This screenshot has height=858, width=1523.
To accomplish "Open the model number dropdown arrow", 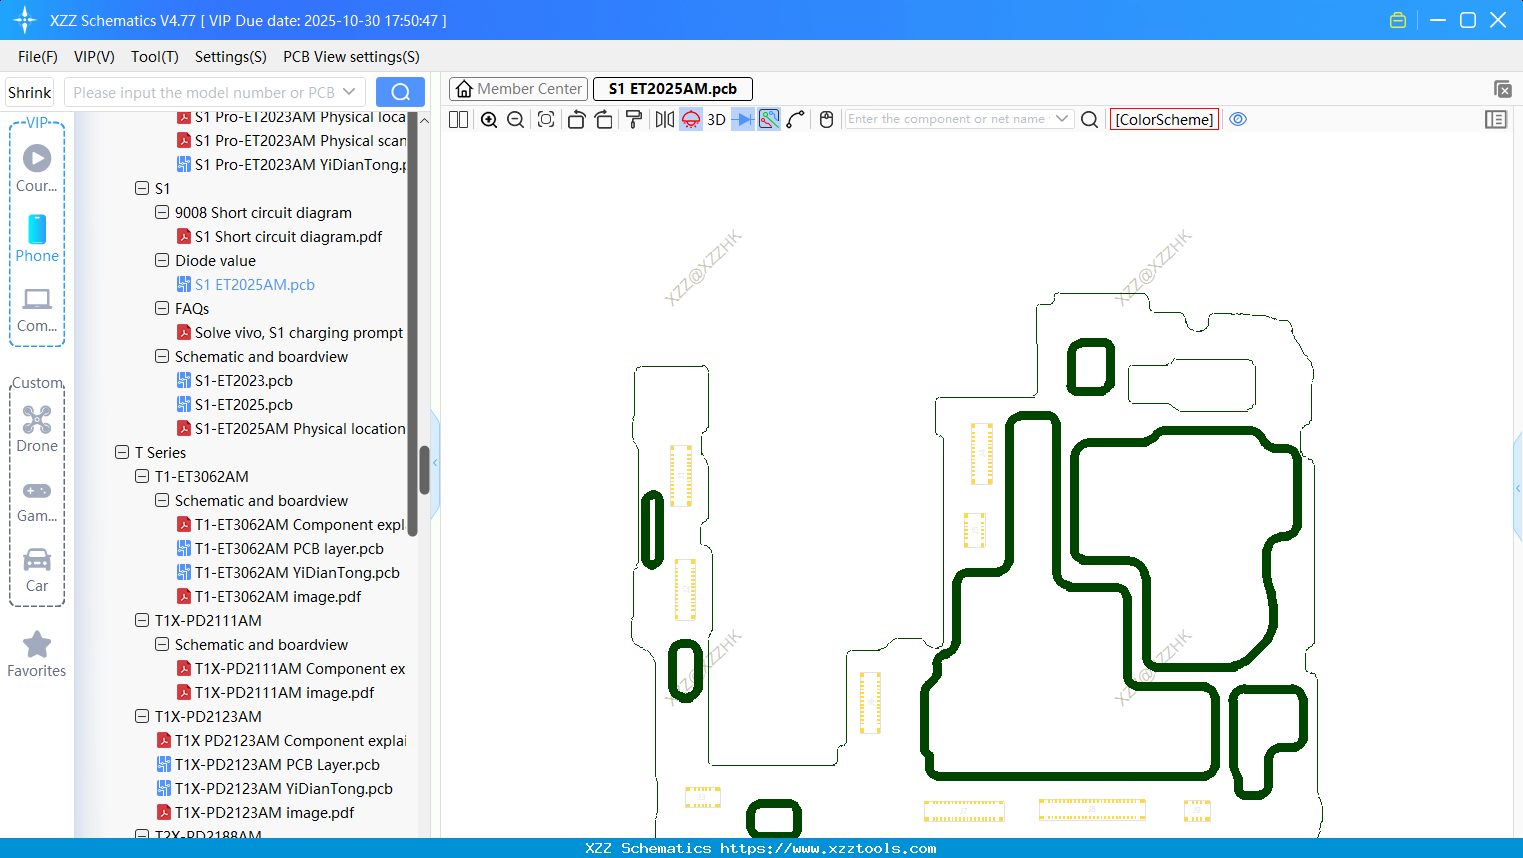I will pyautogui.click(x=350, y=92).
